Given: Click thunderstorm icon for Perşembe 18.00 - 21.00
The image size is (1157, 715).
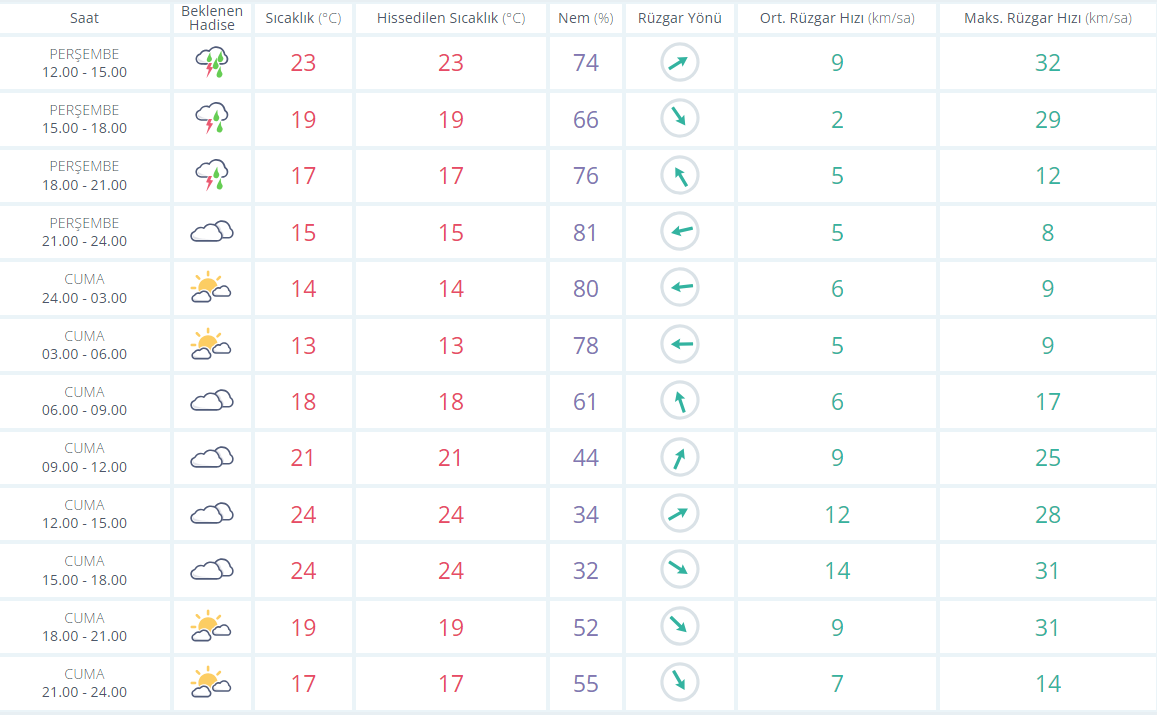Looking at the screenshot, I should click(212, 176).
